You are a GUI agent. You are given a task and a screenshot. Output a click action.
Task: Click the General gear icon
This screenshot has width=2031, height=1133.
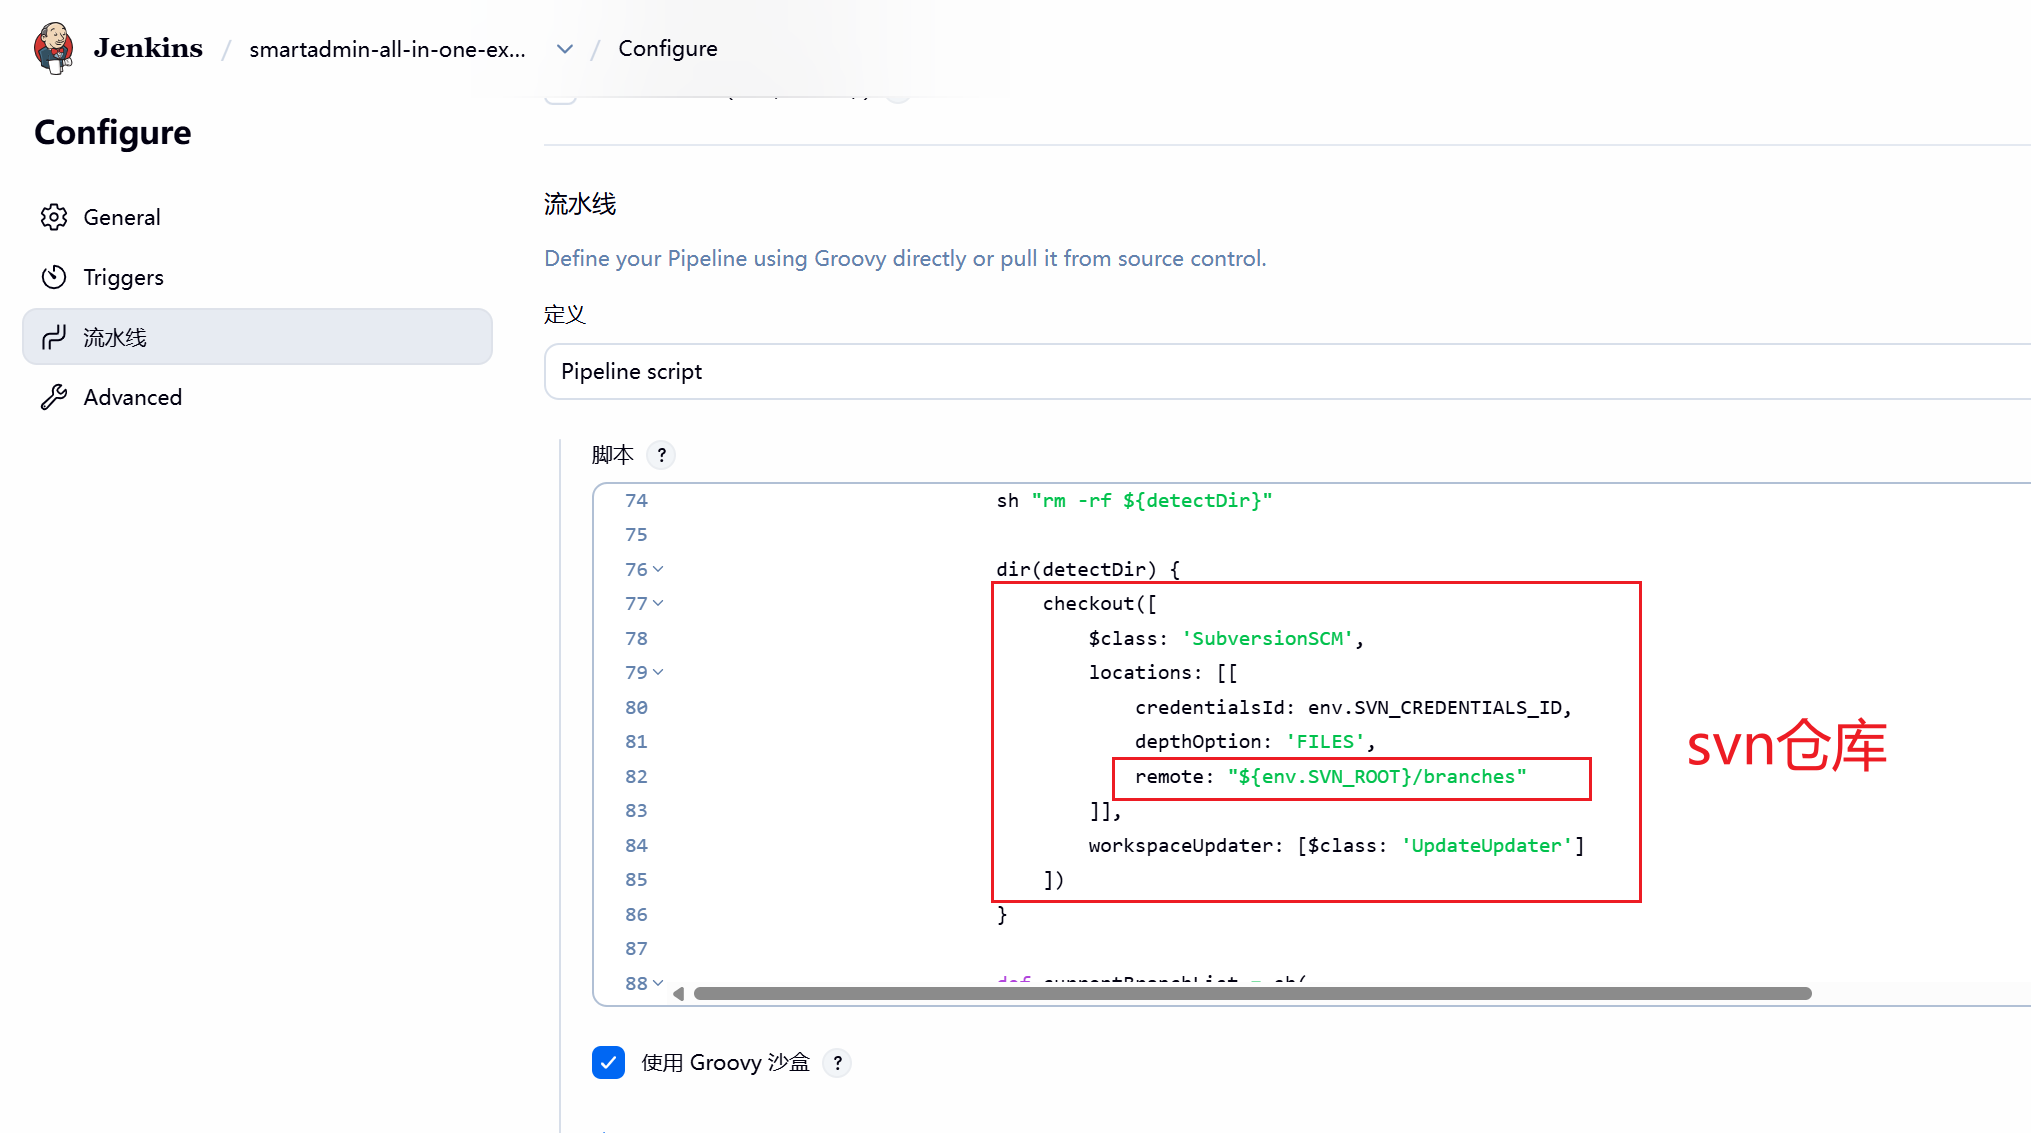54,217
